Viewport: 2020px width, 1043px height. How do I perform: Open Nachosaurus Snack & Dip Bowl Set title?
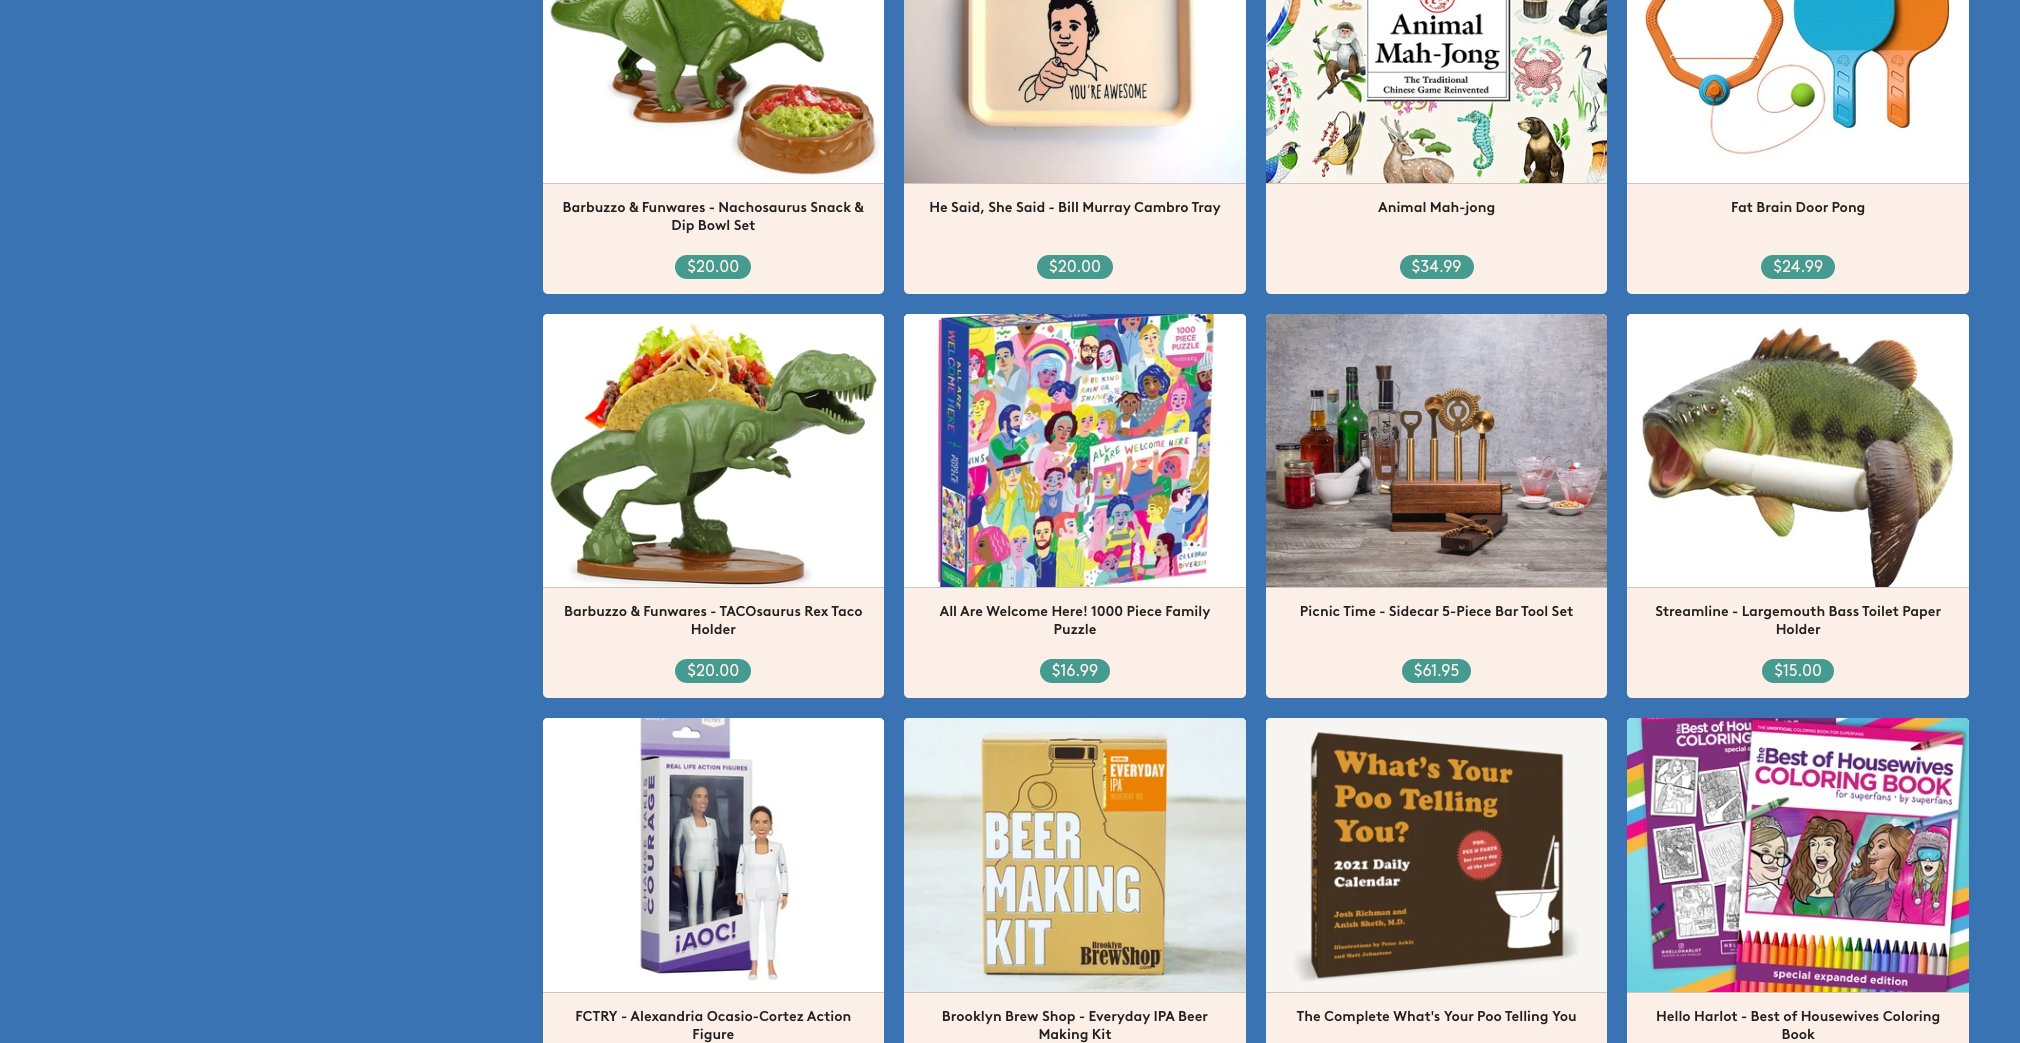click(713, 216)
